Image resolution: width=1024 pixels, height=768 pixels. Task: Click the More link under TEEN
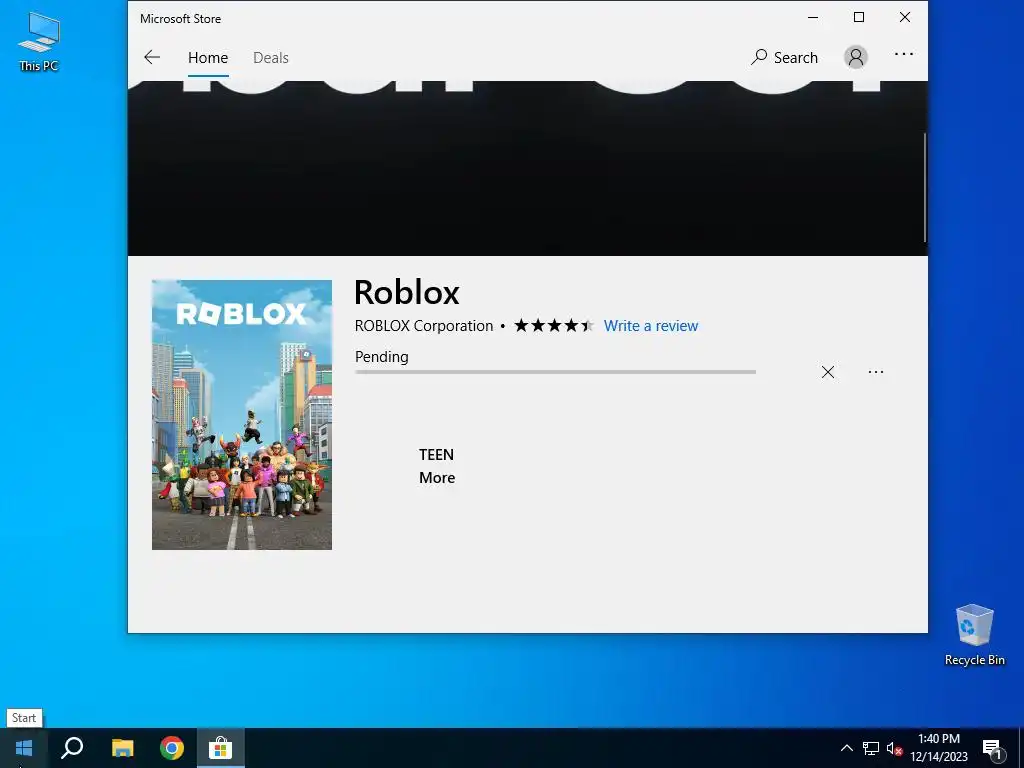pyautogui.click(x=437, y=477)
